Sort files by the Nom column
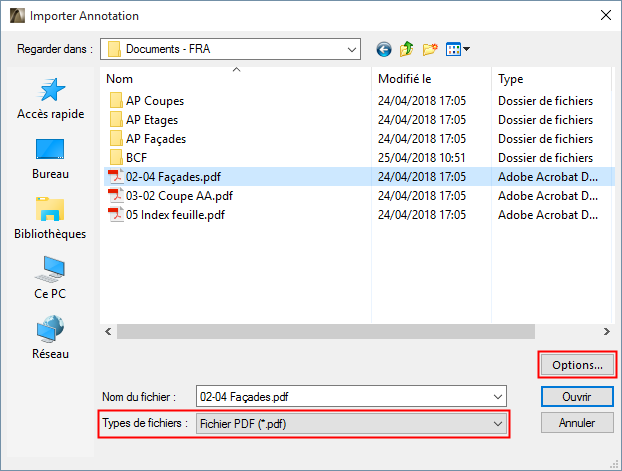The width and height of the screenshot is (622, 471). tap(236, 79)
